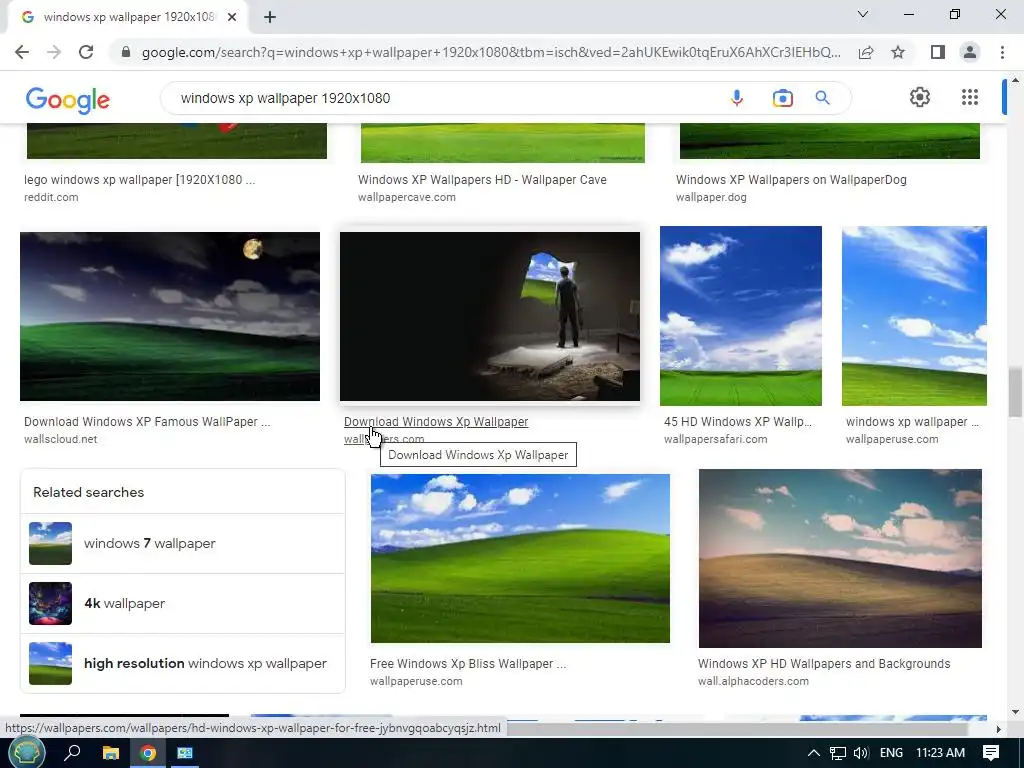Close the windows xp wallpaper tab
1024x768 pixels.
[x=232, y=17]
